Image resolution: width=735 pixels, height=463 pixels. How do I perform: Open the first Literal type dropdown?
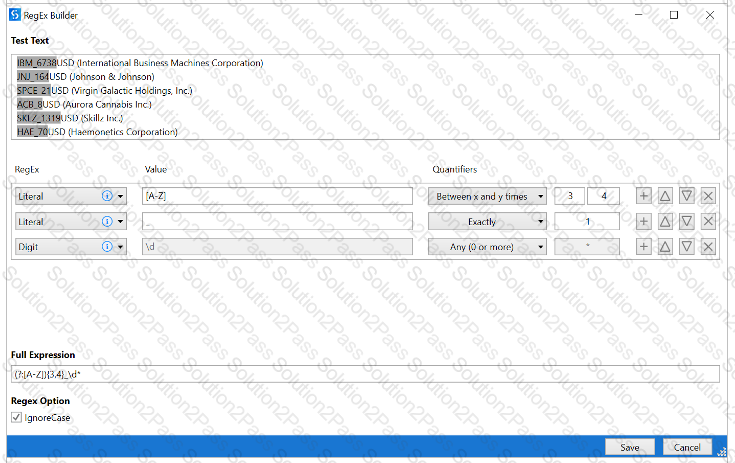[120, 196]
